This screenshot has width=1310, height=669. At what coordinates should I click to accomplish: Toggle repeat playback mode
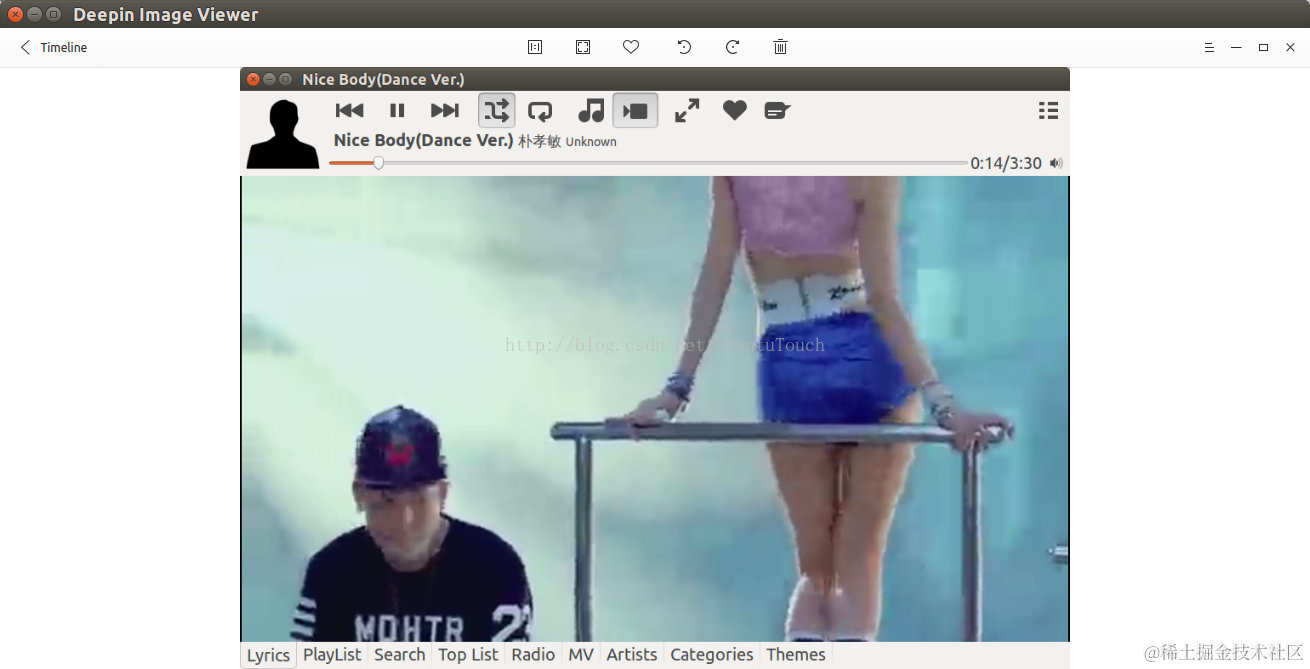pyautogui.click(x=540, y=111)
